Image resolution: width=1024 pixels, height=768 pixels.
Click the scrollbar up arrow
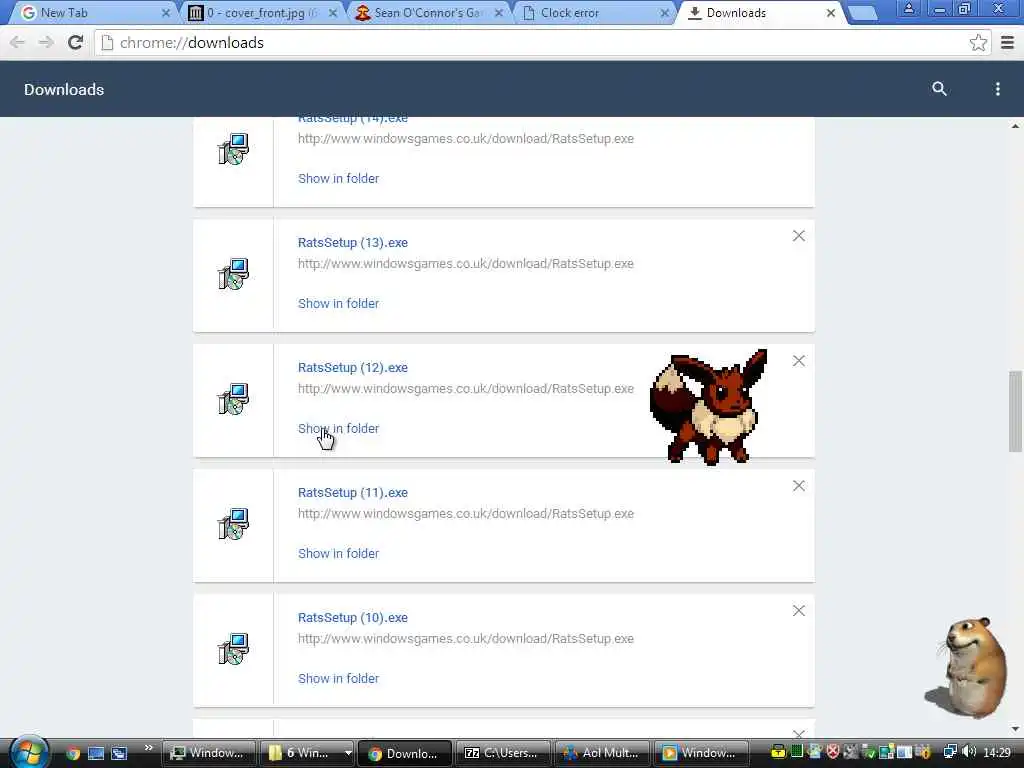click(x=1015, y=126)
